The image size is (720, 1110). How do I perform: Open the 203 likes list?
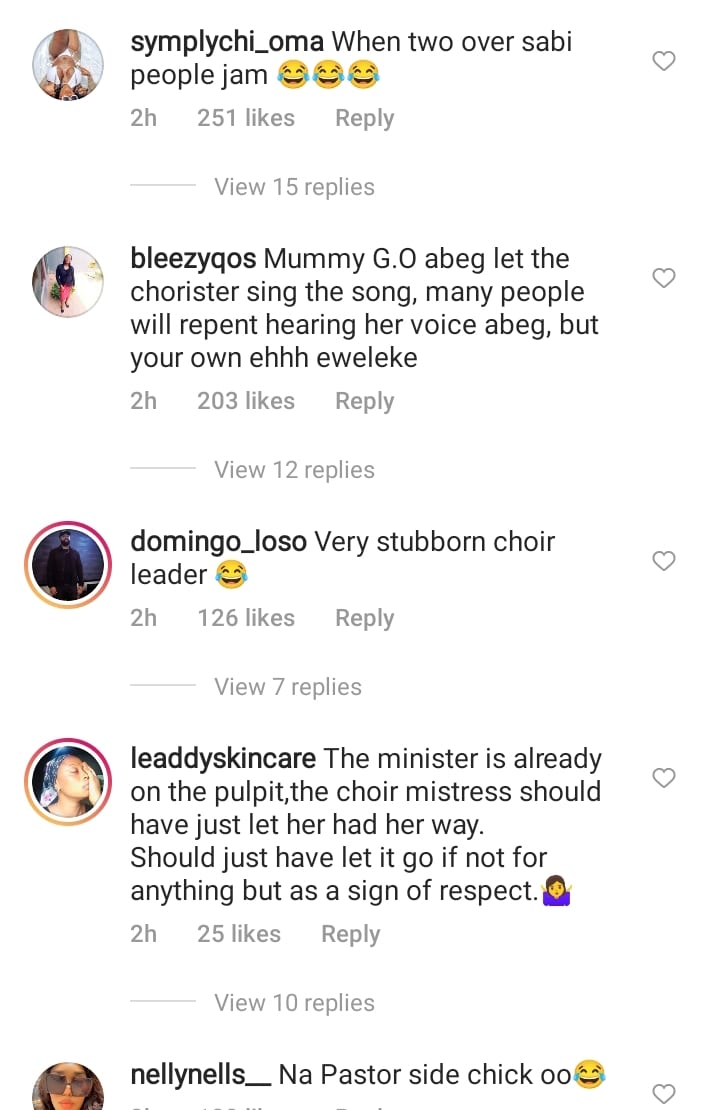246,401
